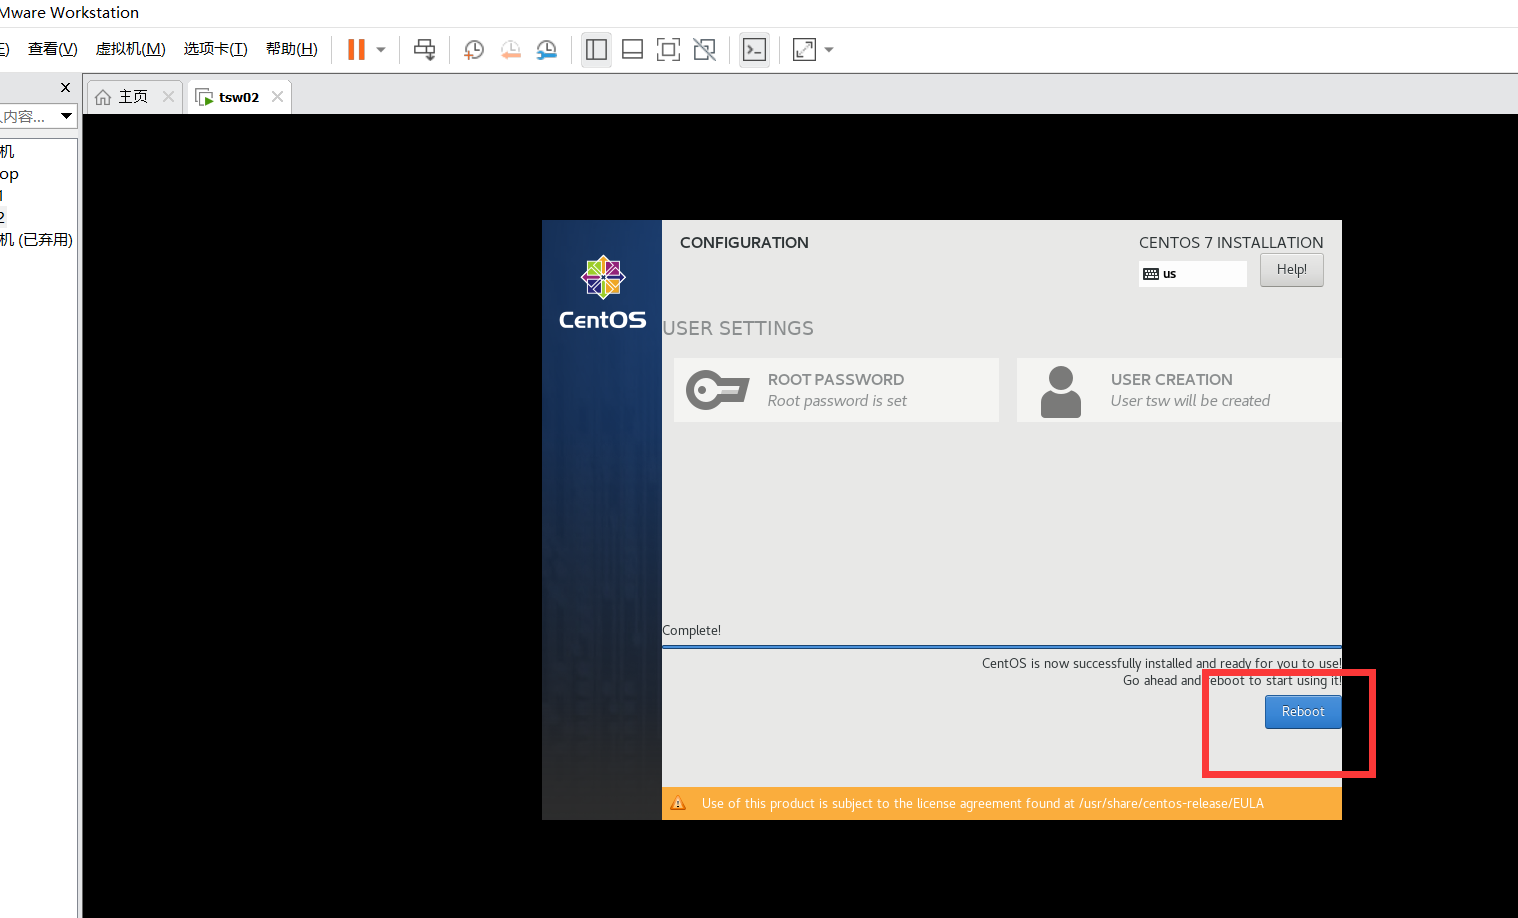Open the 帮助(H) menu
This screenshot has width=1518, height=918.
(292, 49)
